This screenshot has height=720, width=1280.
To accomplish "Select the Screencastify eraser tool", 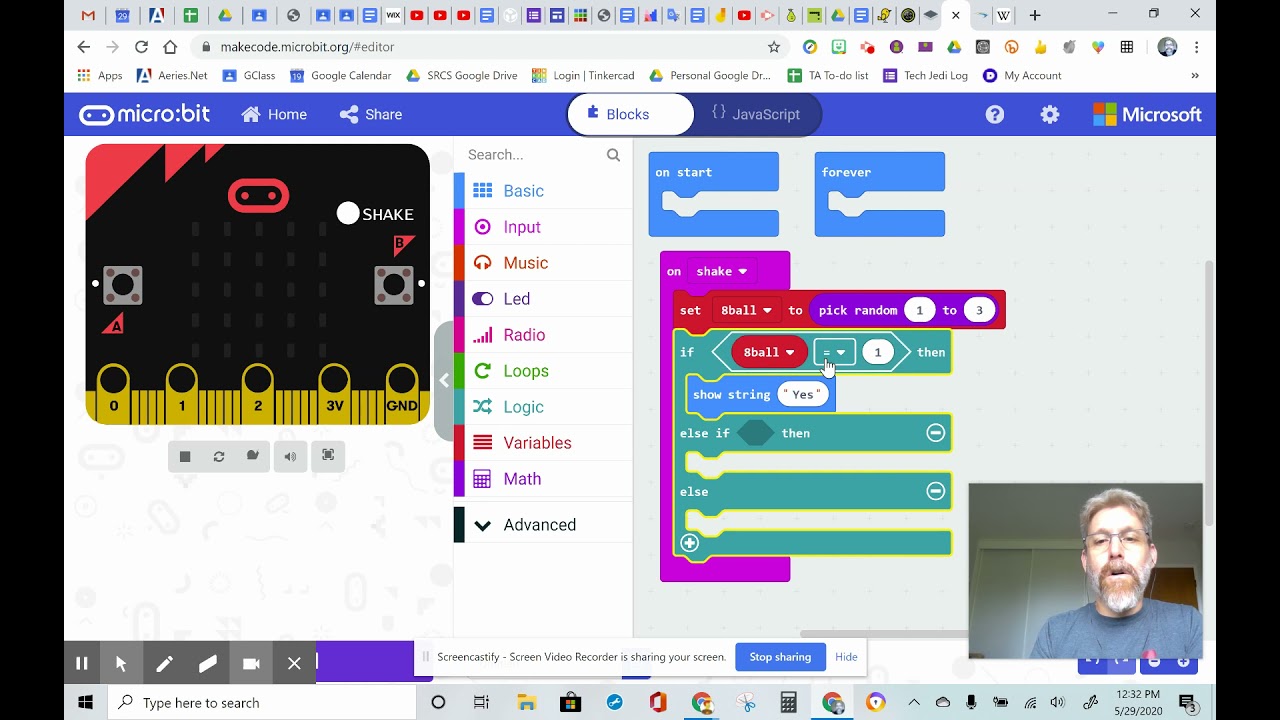I will click(x=208, y=663).
